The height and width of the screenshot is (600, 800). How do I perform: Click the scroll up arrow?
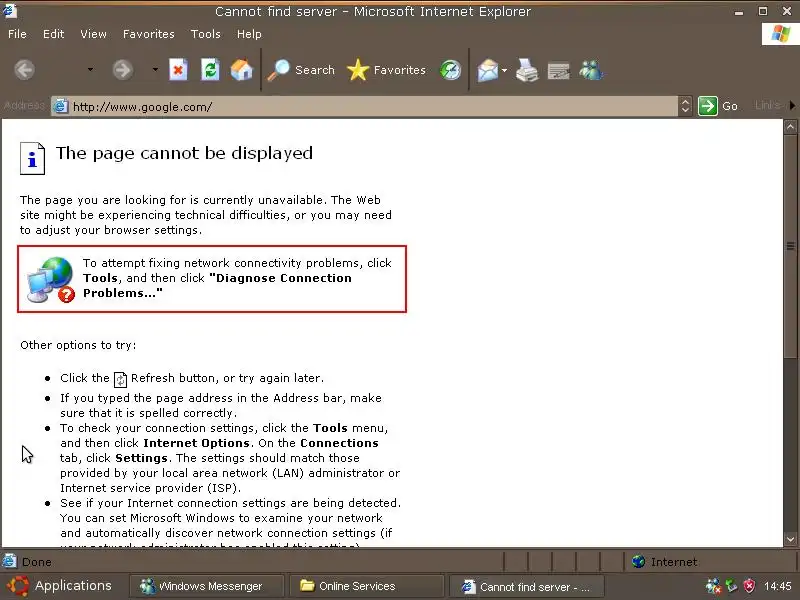coord(791,126)
